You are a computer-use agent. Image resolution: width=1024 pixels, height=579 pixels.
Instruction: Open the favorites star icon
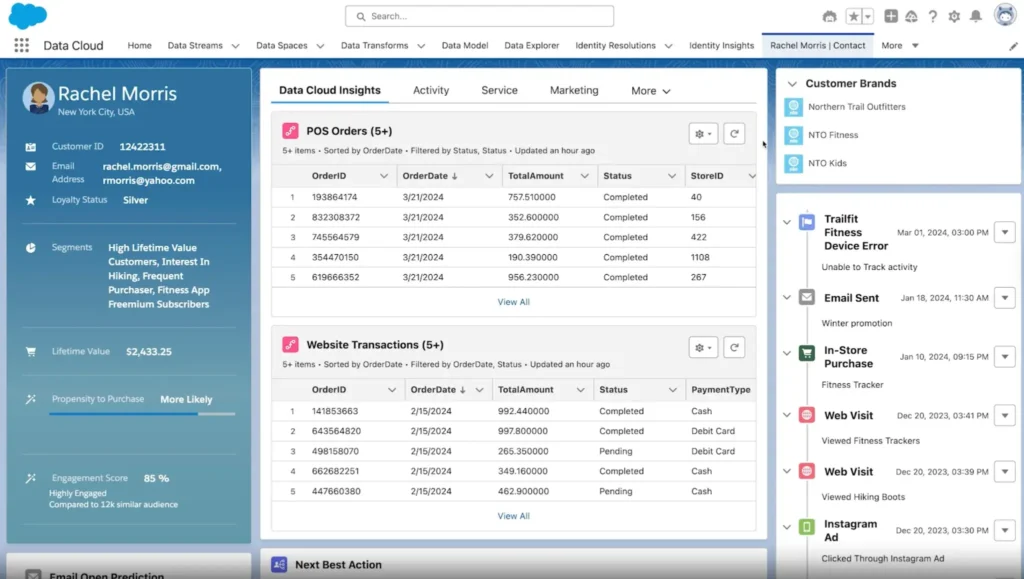coord(854,16)
